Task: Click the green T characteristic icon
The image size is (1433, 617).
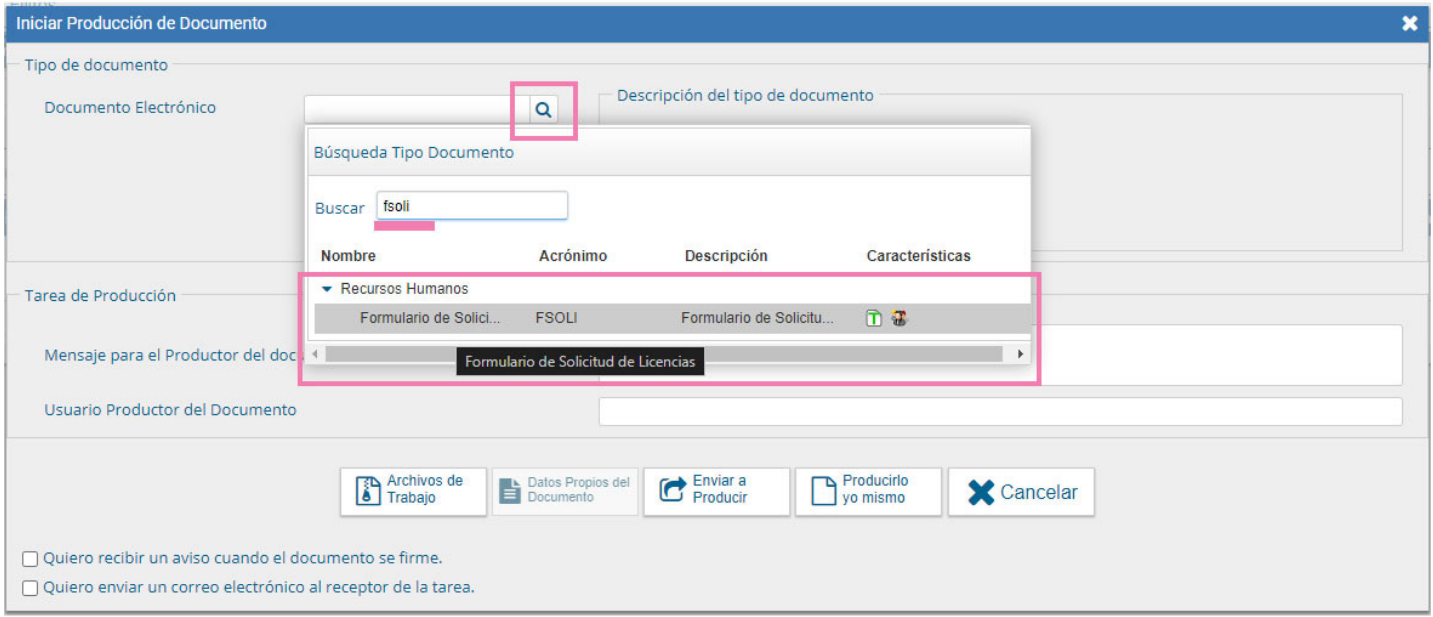Action: (874, 319)
